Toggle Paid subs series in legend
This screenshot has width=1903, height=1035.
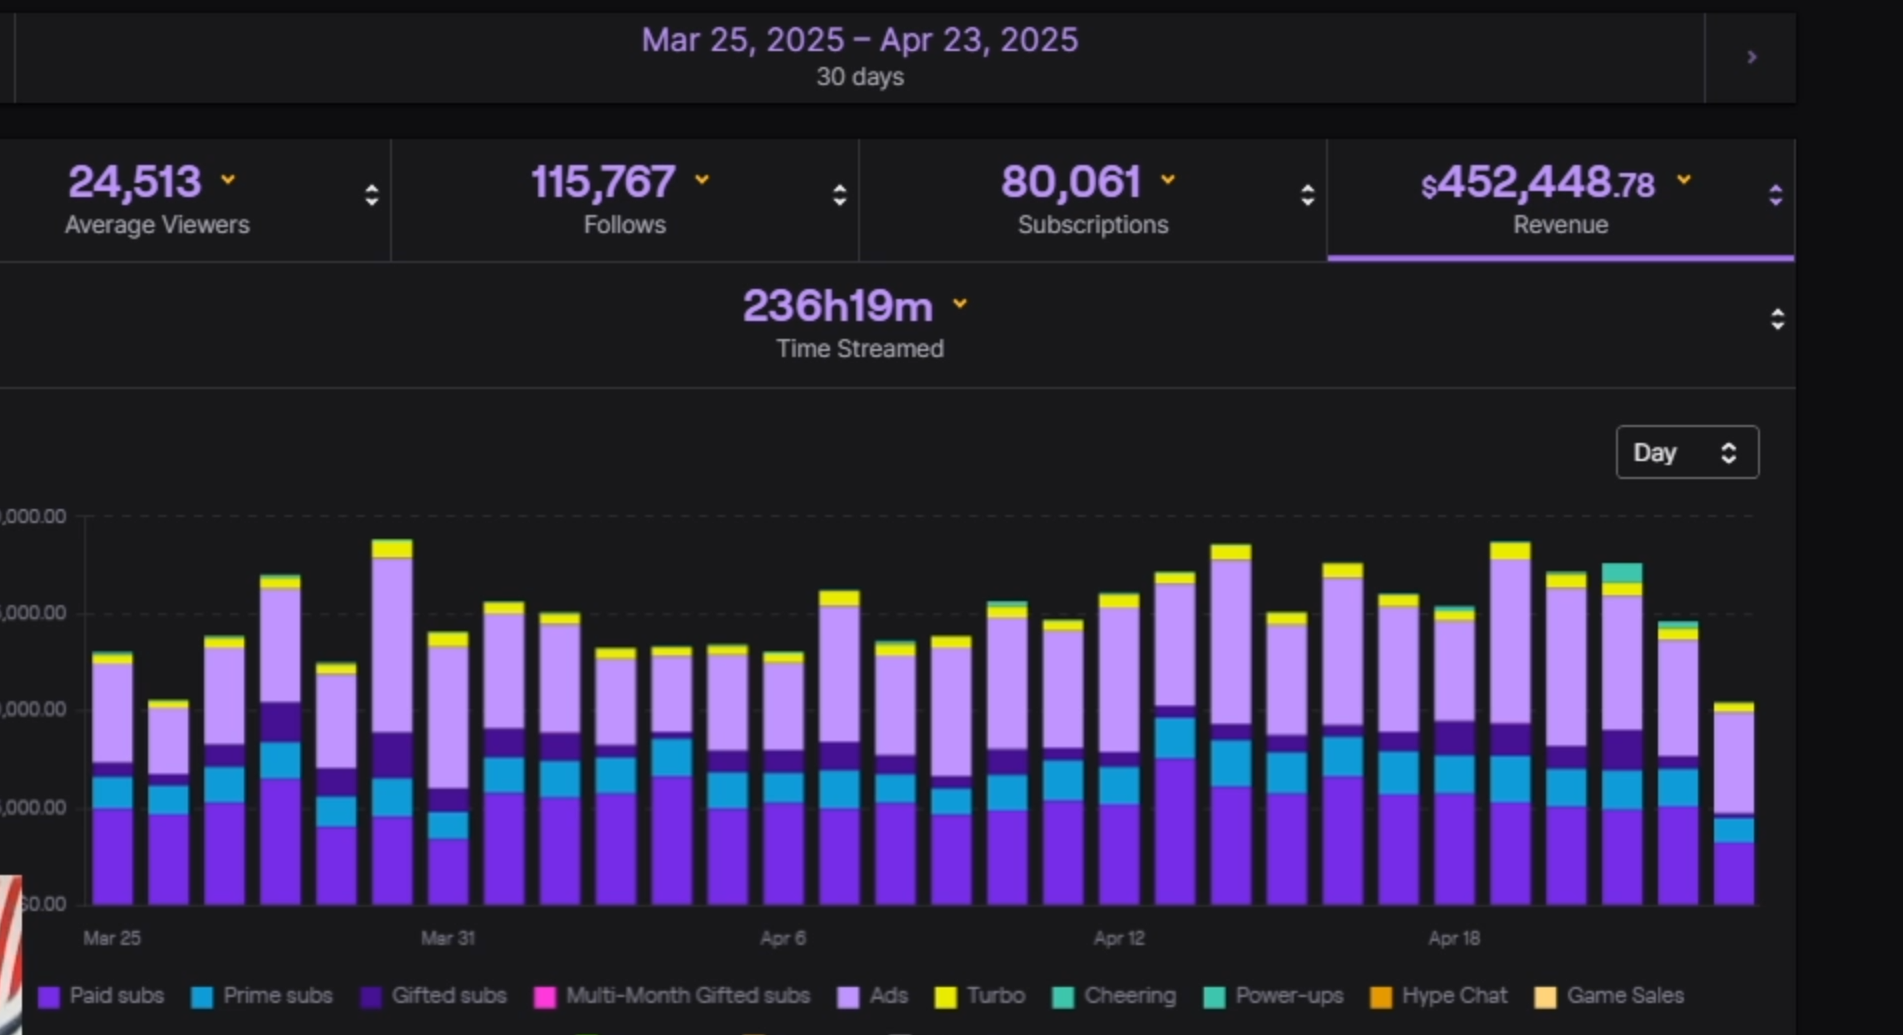tap(101, 996)
